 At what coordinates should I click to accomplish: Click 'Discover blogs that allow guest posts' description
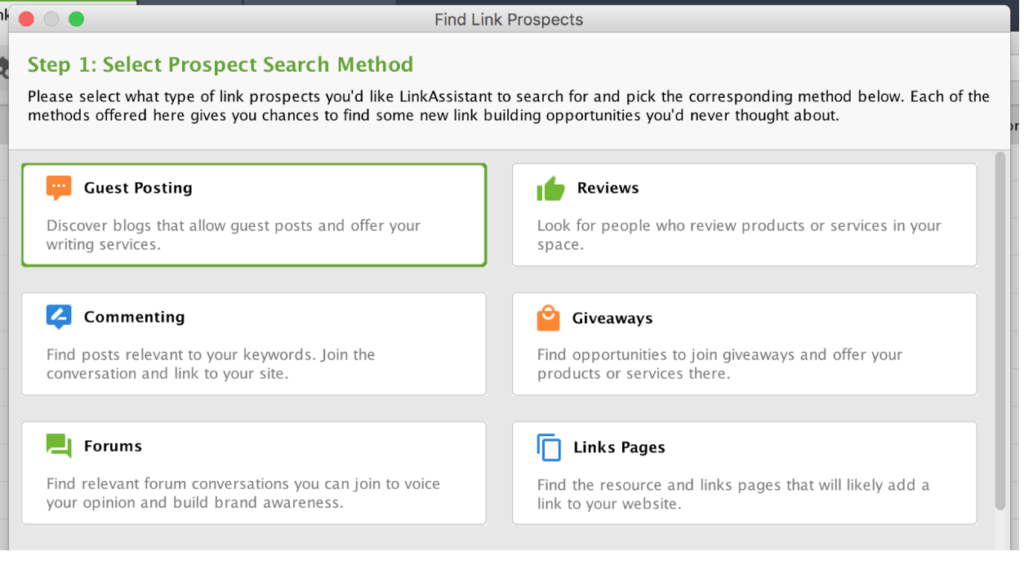233,234
